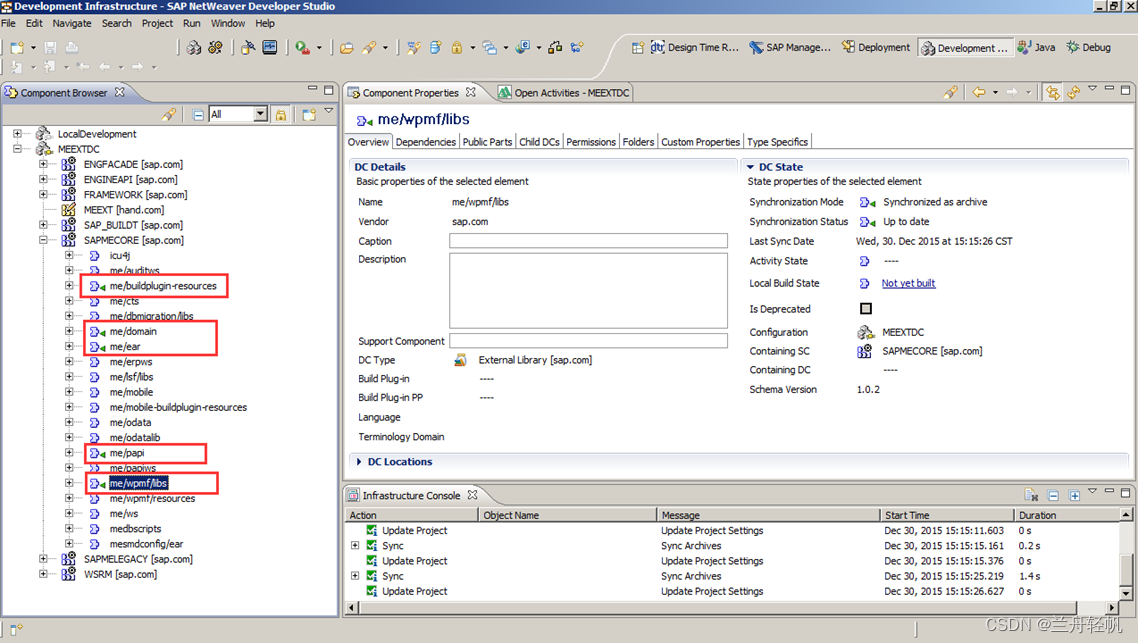The width and height of the screenshot is (1138, 643).
Task: Click the clear console icon in Infrastructure Console
Action: [1031, 495]
